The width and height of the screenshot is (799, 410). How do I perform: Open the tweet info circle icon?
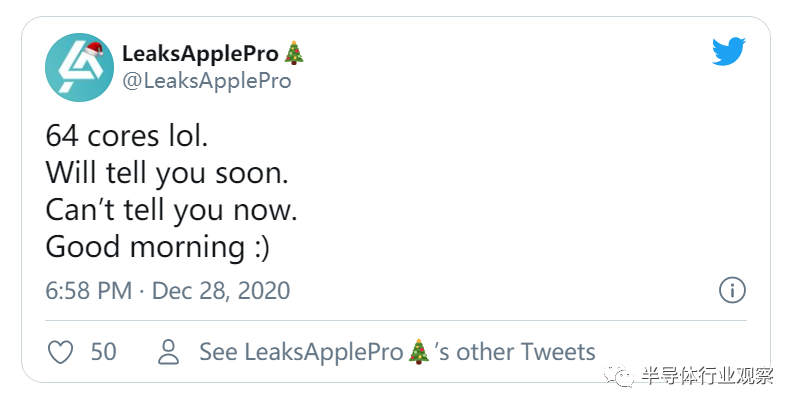732,290
